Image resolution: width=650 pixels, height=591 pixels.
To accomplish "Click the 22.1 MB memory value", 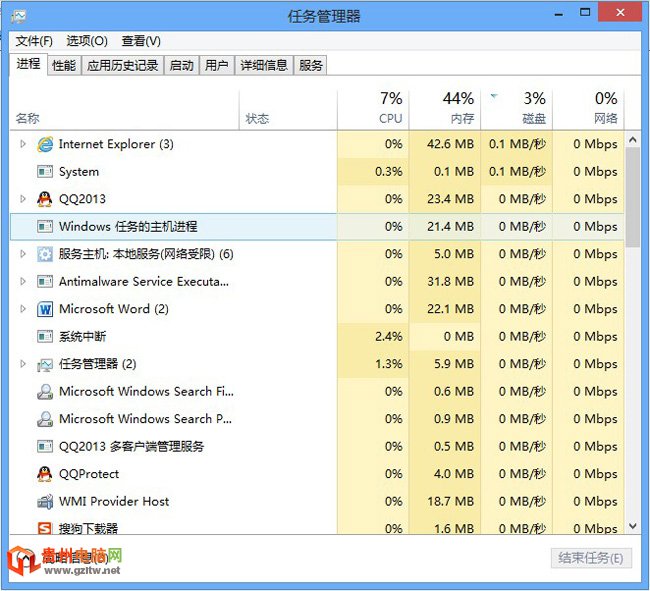I will (x=450, y=309).
